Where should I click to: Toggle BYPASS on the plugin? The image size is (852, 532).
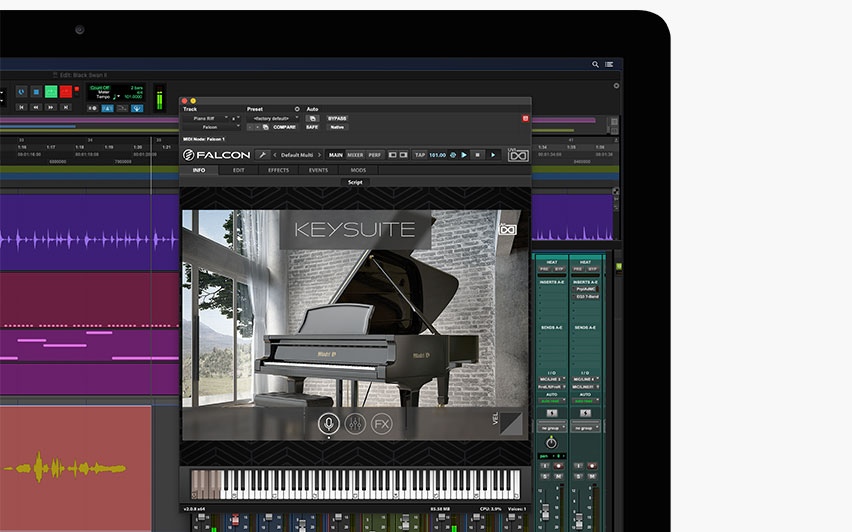click(337, 118)
